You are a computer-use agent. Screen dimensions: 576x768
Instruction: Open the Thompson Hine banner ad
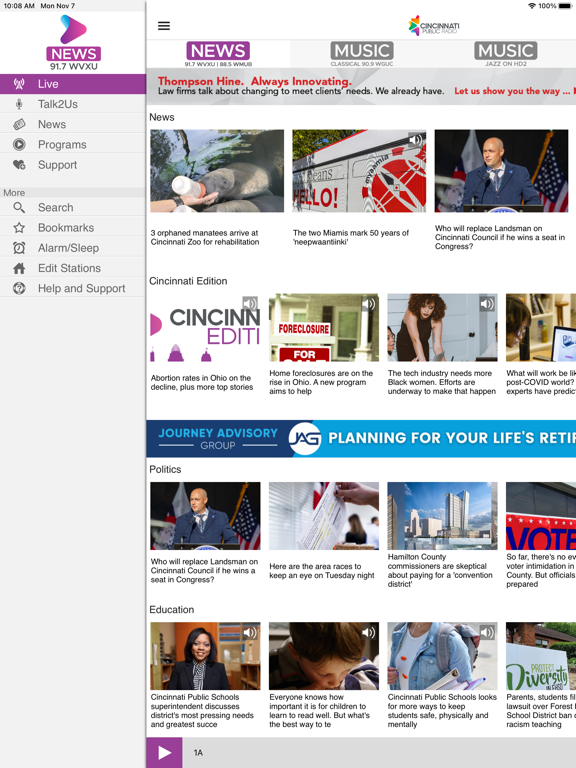[x=361, y=86]
